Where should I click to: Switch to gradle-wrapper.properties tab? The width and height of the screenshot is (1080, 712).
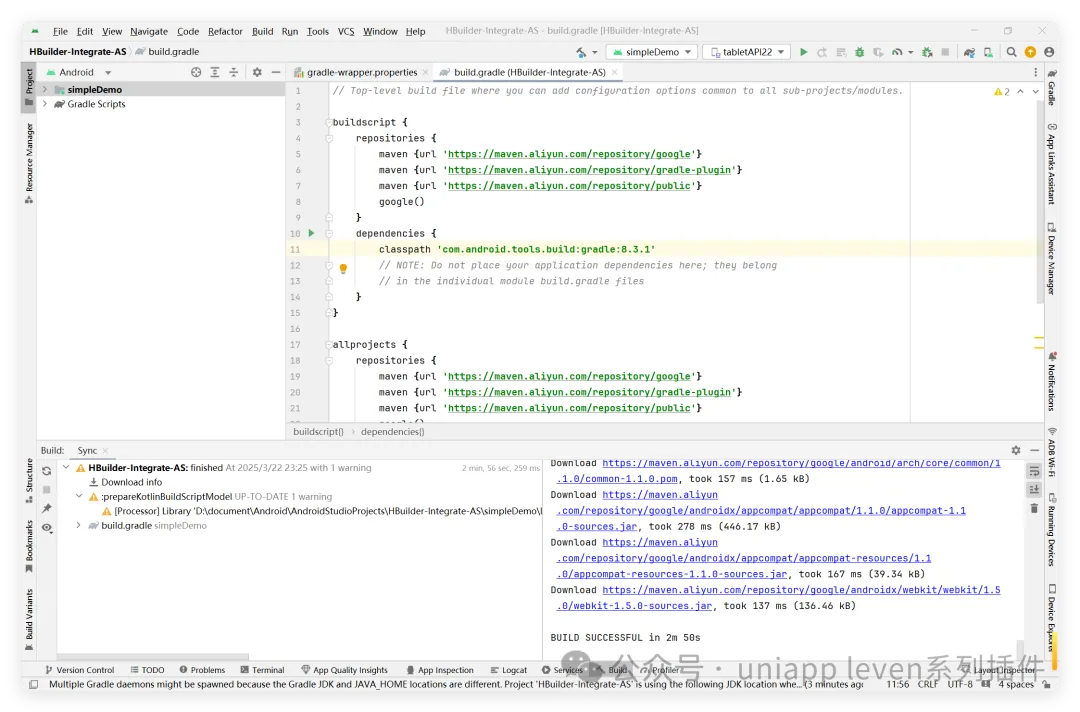tap(362, 72)
